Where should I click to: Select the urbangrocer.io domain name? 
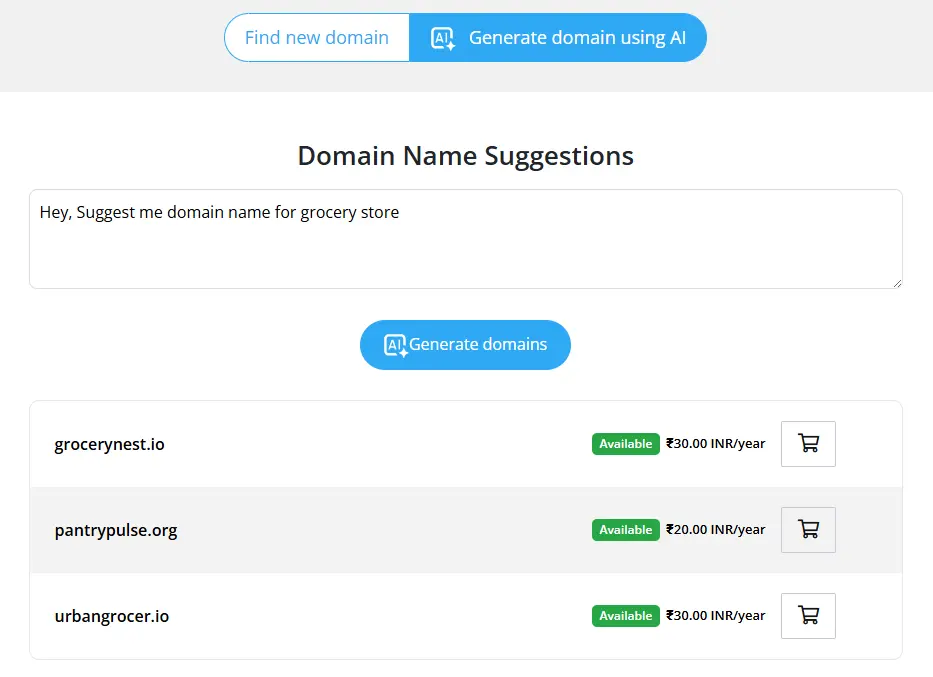111,616
